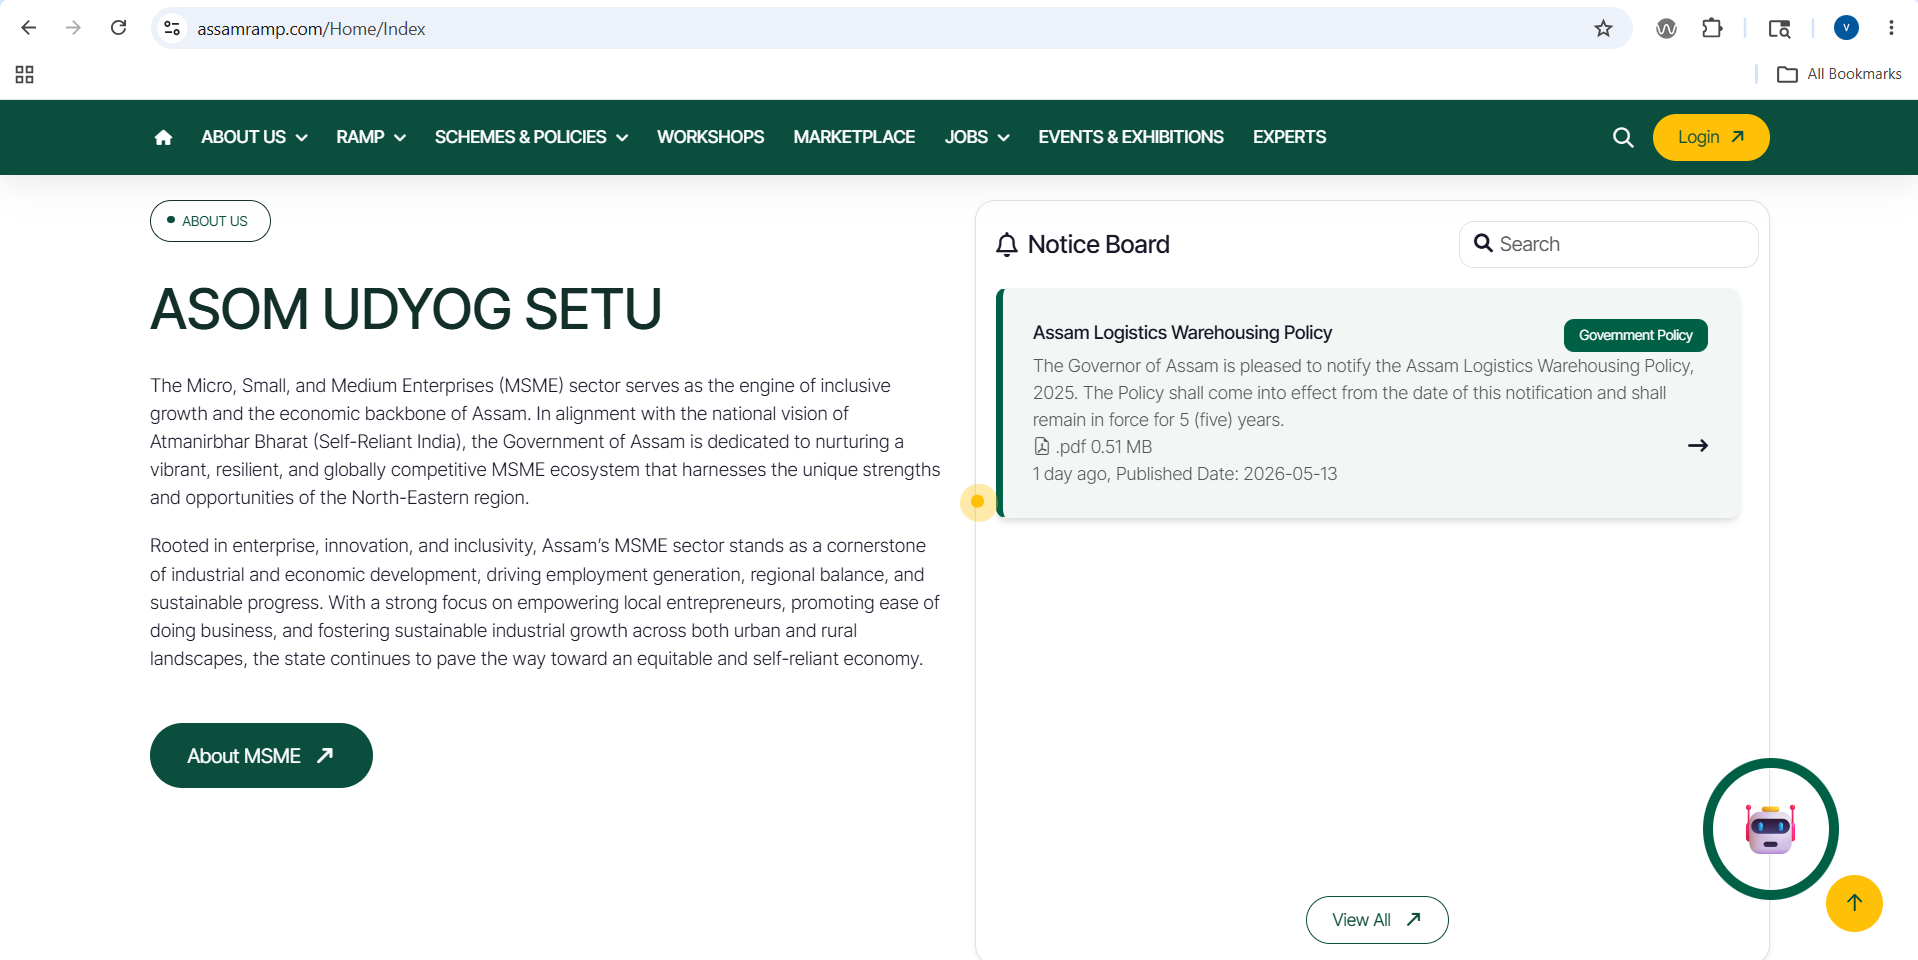Viewport: 1918px width, 960px height.
Task: Open the chatbot robot assistant
Action: coord(1770,829)
